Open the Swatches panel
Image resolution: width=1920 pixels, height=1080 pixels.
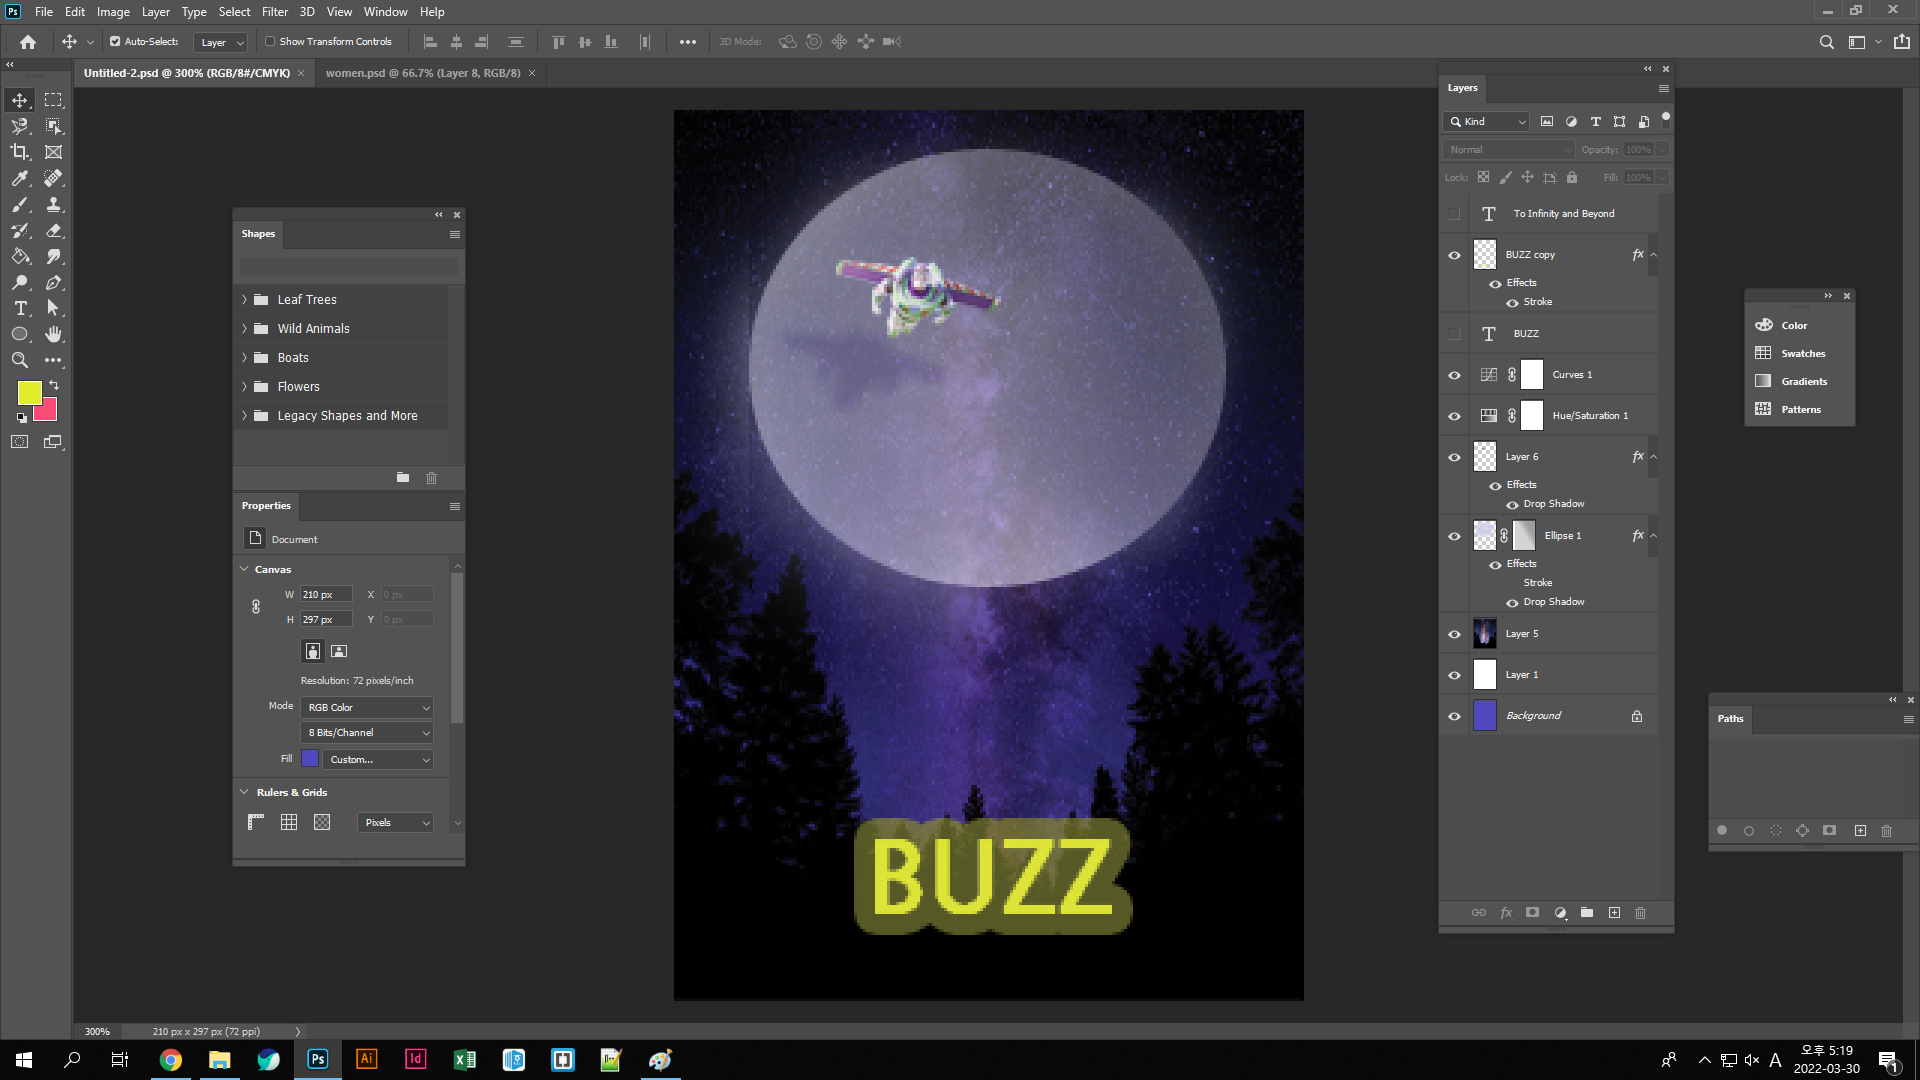1802,354
